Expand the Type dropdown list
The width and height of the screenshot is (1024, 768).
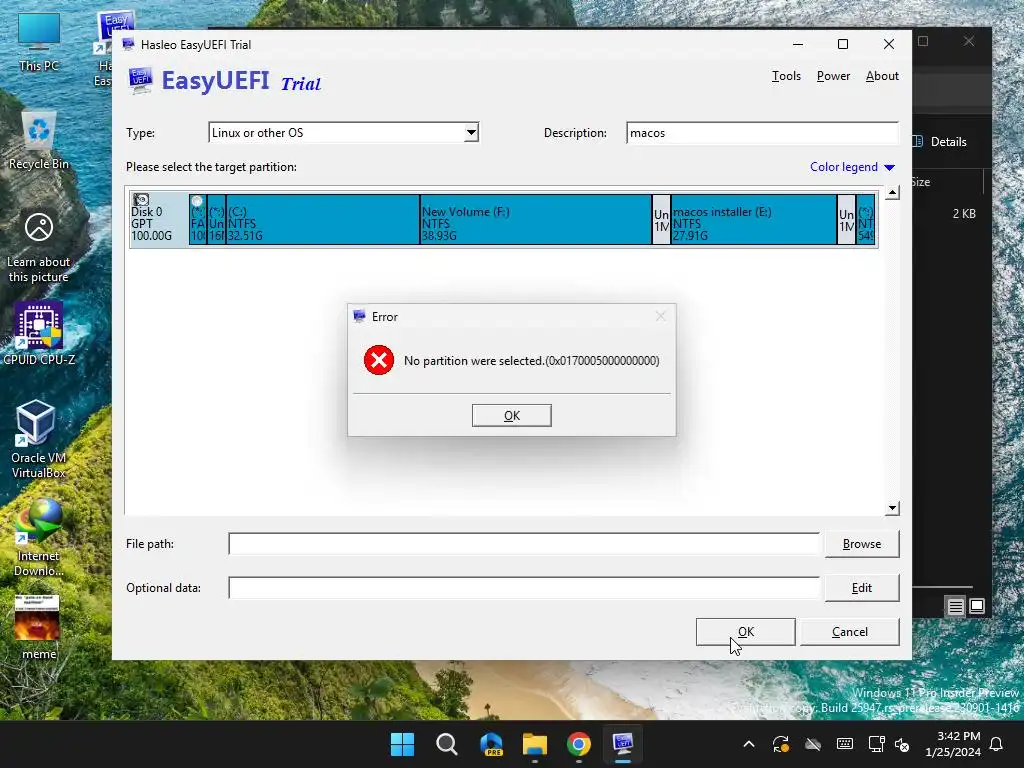pyautogui.click(x=471, y=133)
